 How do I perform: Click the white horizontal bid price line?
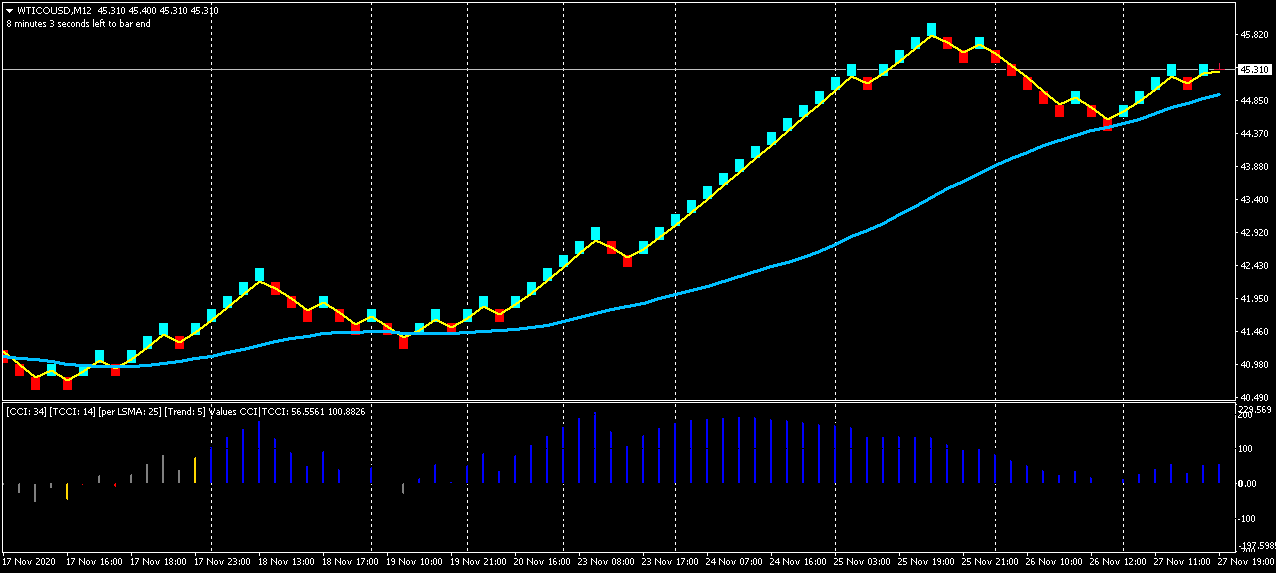coord(618,69)
